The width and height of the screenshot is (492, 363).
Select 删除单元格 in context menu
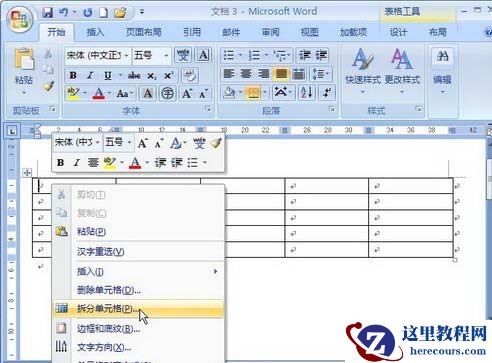(x=138, y=290)
